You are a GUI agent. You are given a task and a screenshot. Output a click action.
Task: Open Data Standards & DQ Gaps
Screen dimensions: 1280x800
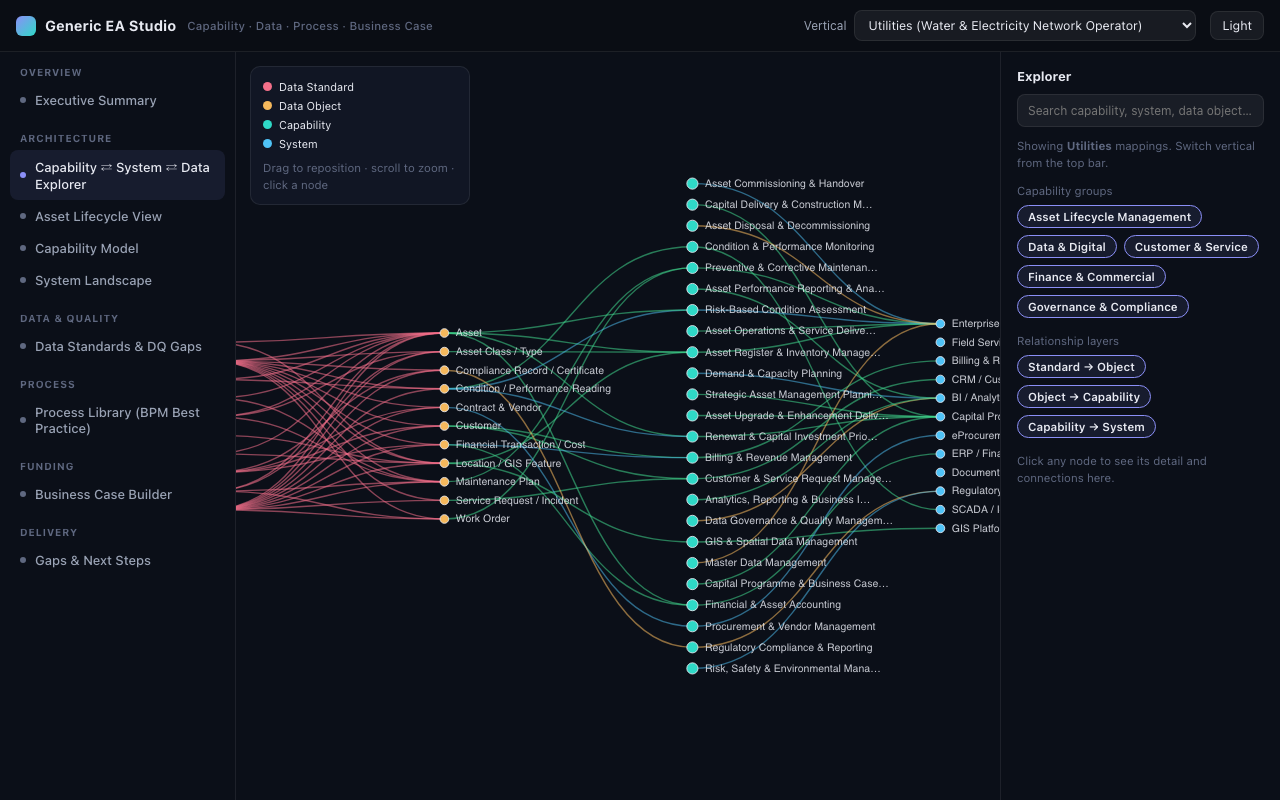pyautogui.click(x=117, y=346)
